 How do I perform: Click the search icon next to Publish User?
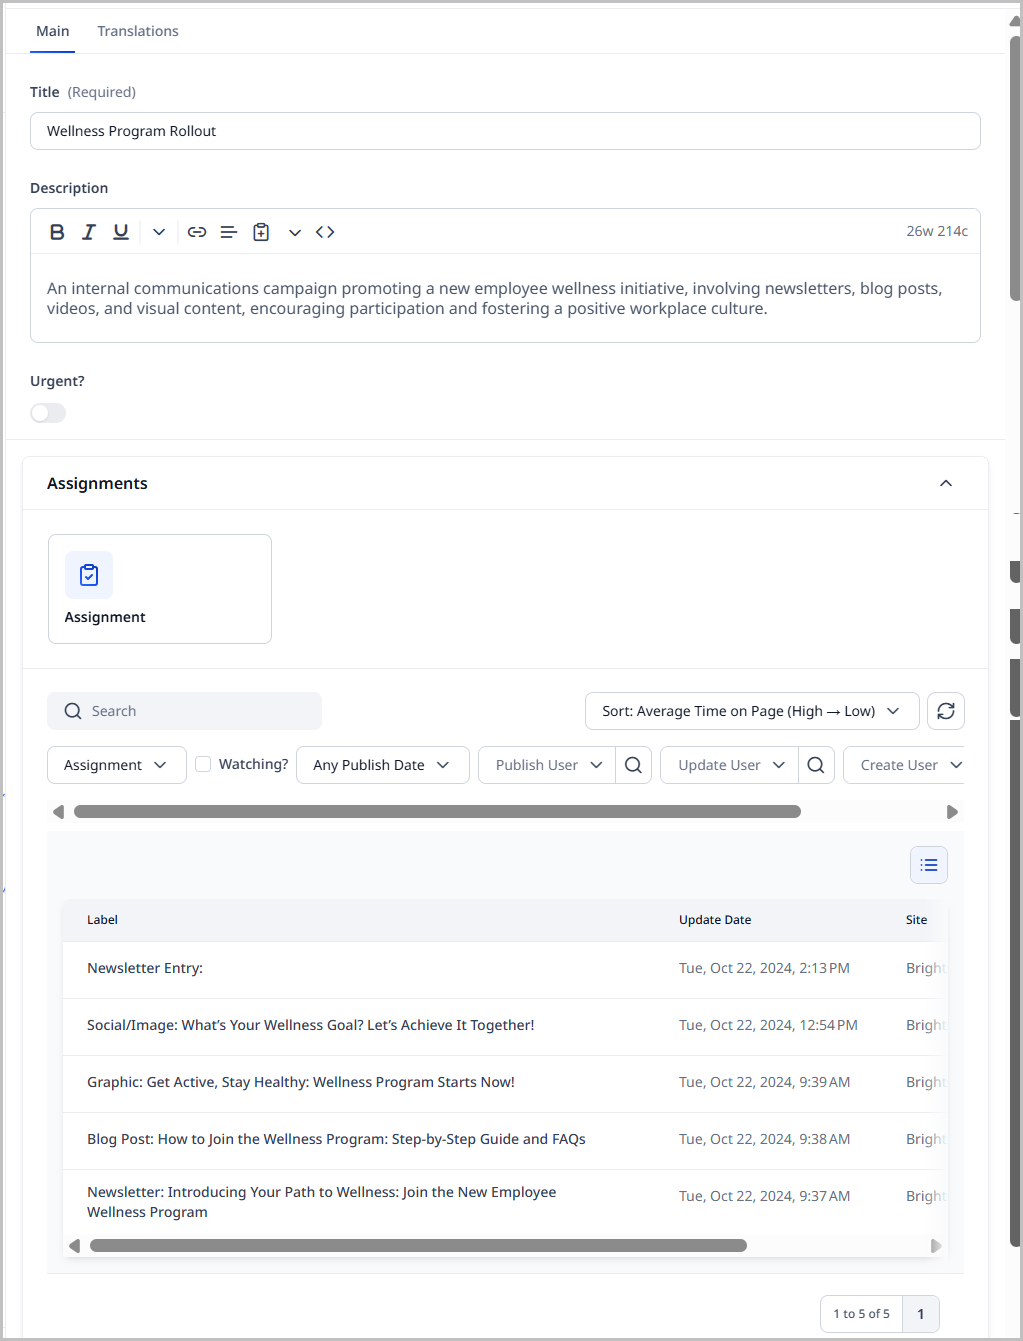633,764
